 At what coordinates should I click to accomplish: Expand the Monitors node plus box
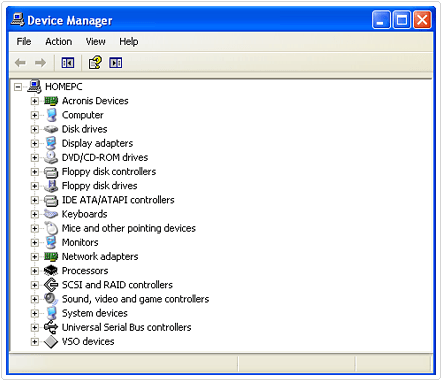coord(34,243)
